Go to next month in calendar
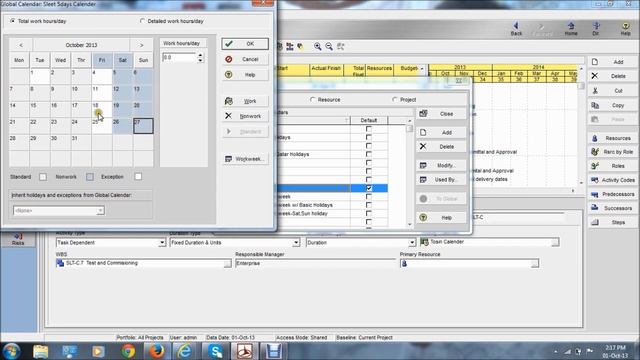 [142, 45]
